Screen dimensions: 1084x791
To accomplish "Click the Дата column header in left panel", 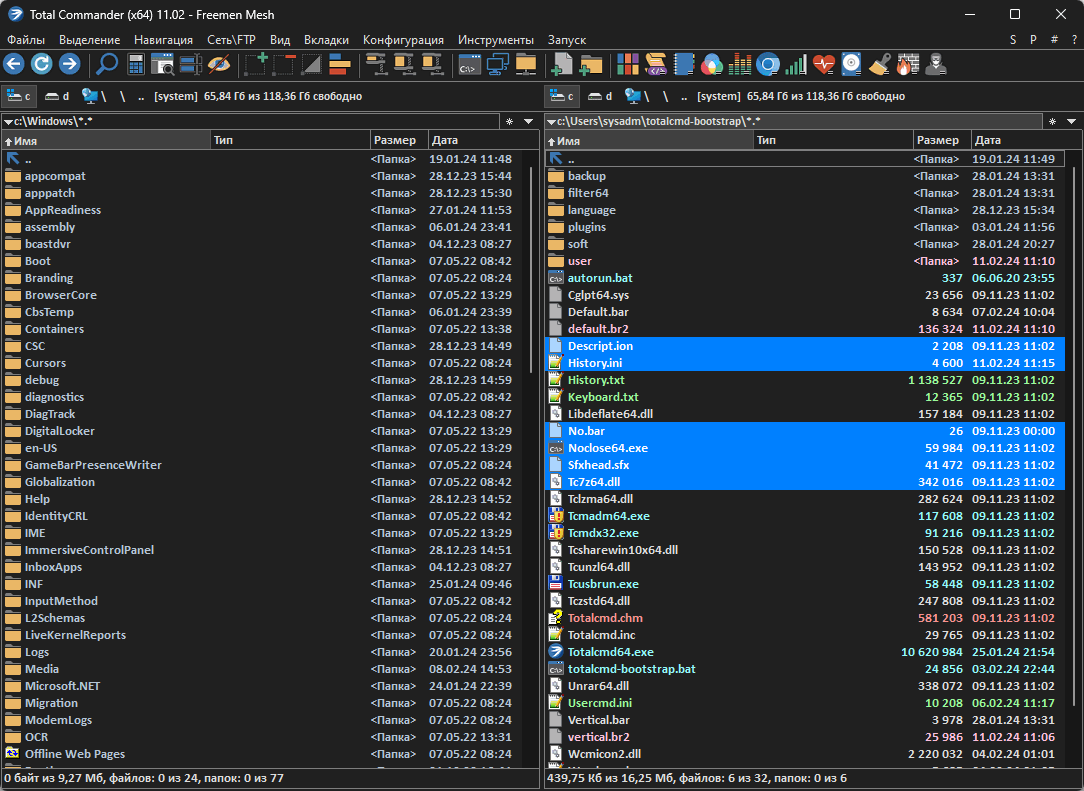I will (446, 140).
